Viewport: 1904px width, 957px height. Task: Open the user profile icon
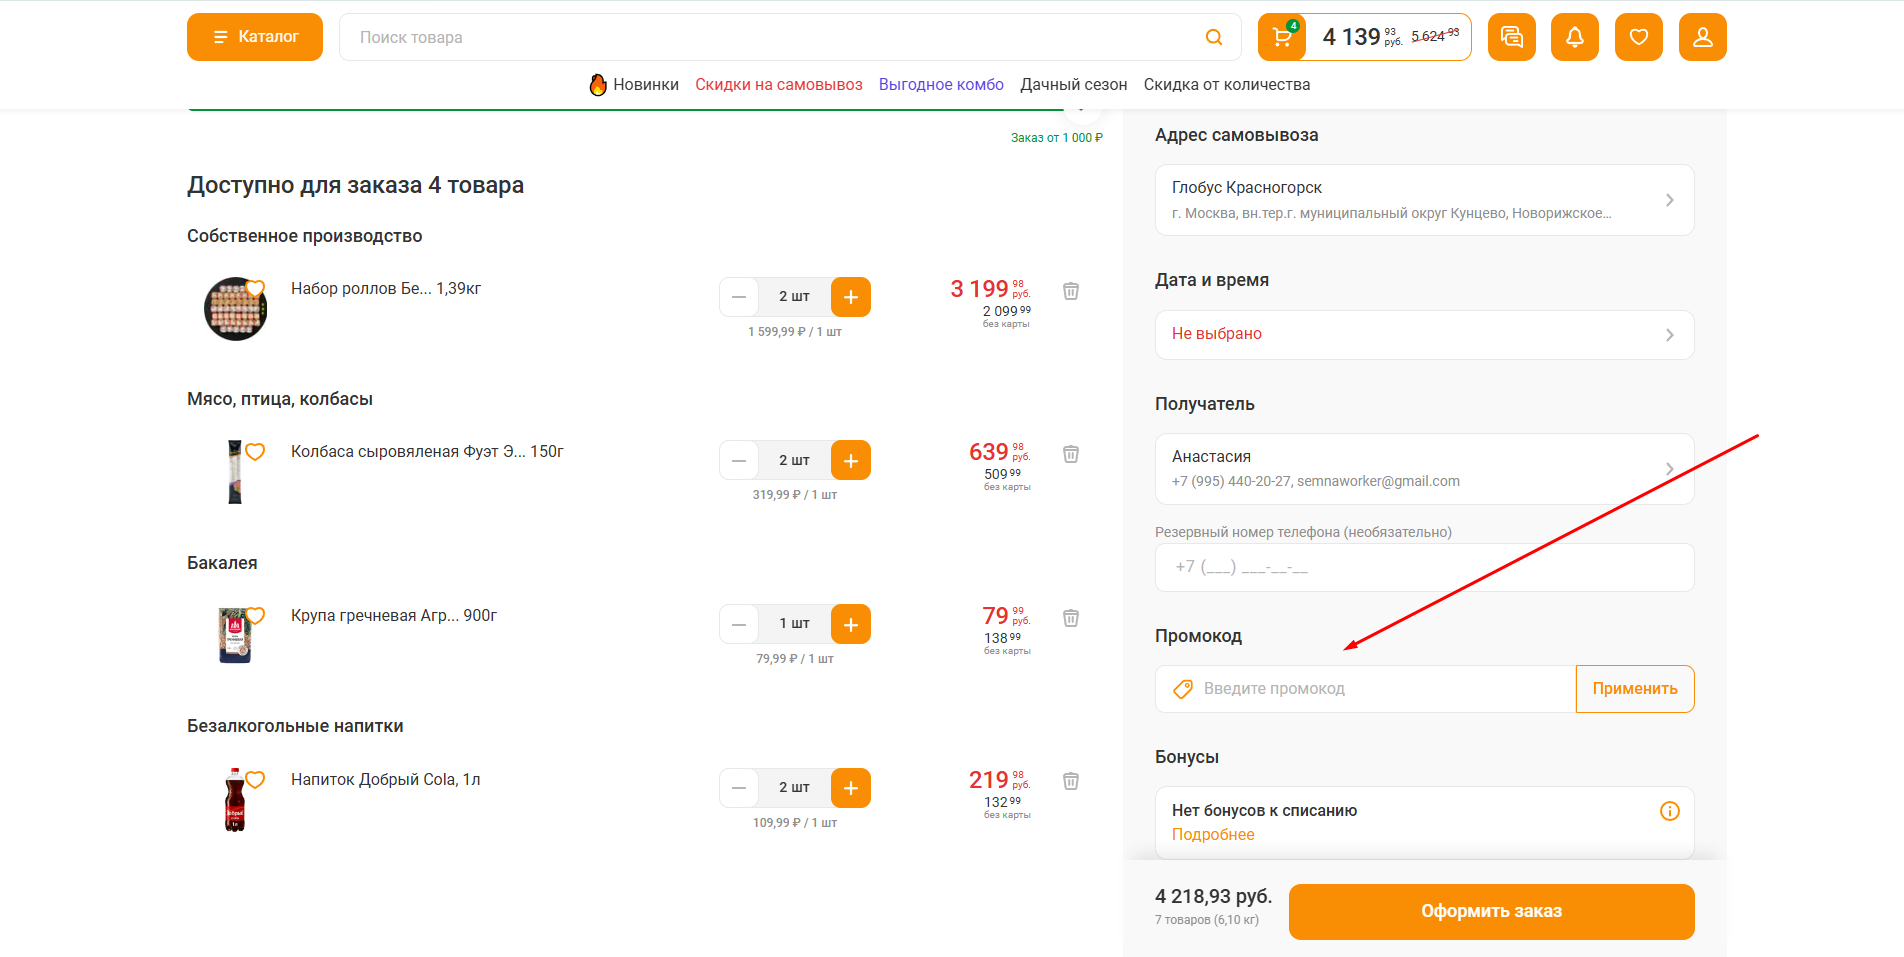tap(1702, 38)
